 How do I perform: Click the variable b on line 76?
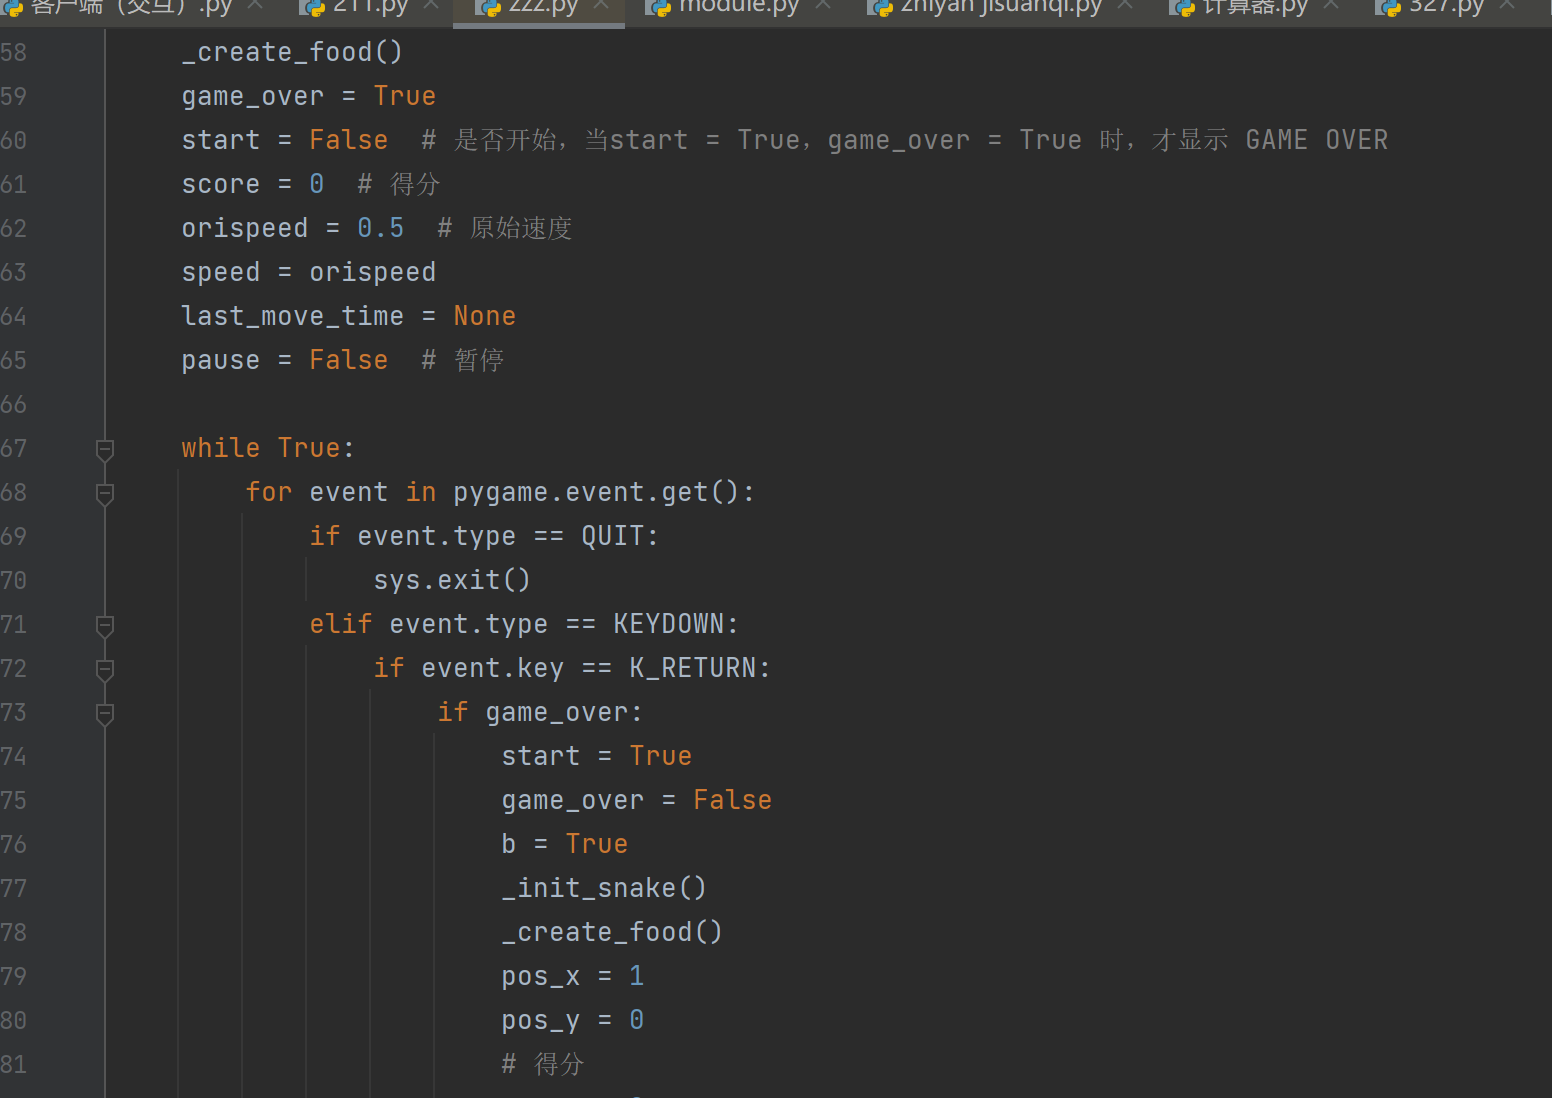508,844
